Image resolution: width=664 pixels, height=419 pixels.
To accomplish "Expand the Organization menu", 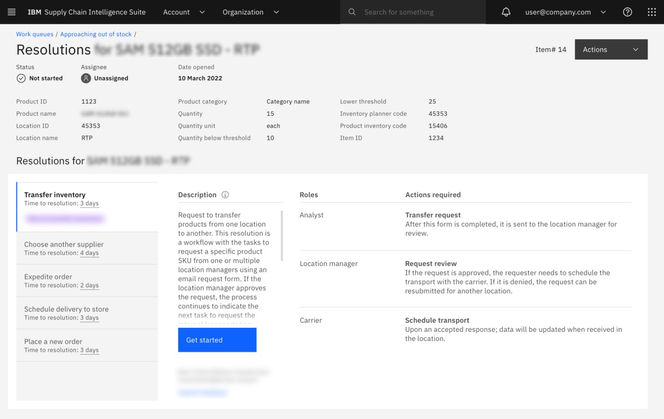I will point(248,12).
